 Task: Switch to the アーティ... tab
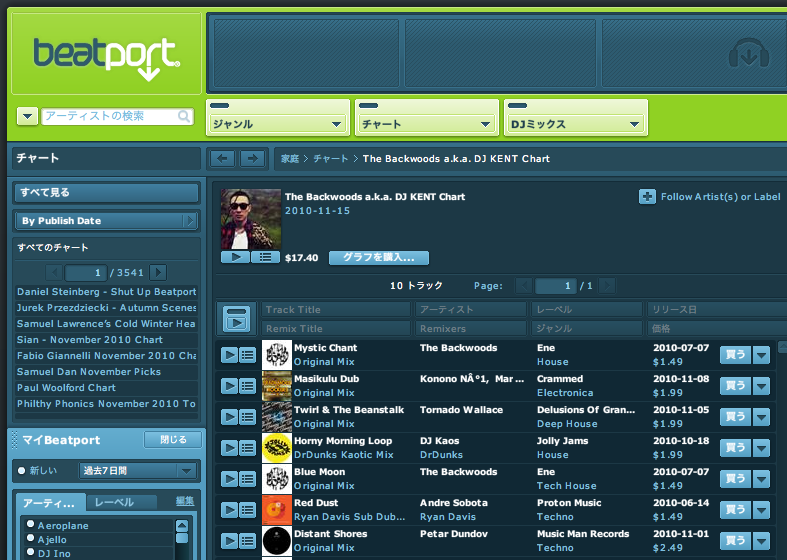(50, 503)
